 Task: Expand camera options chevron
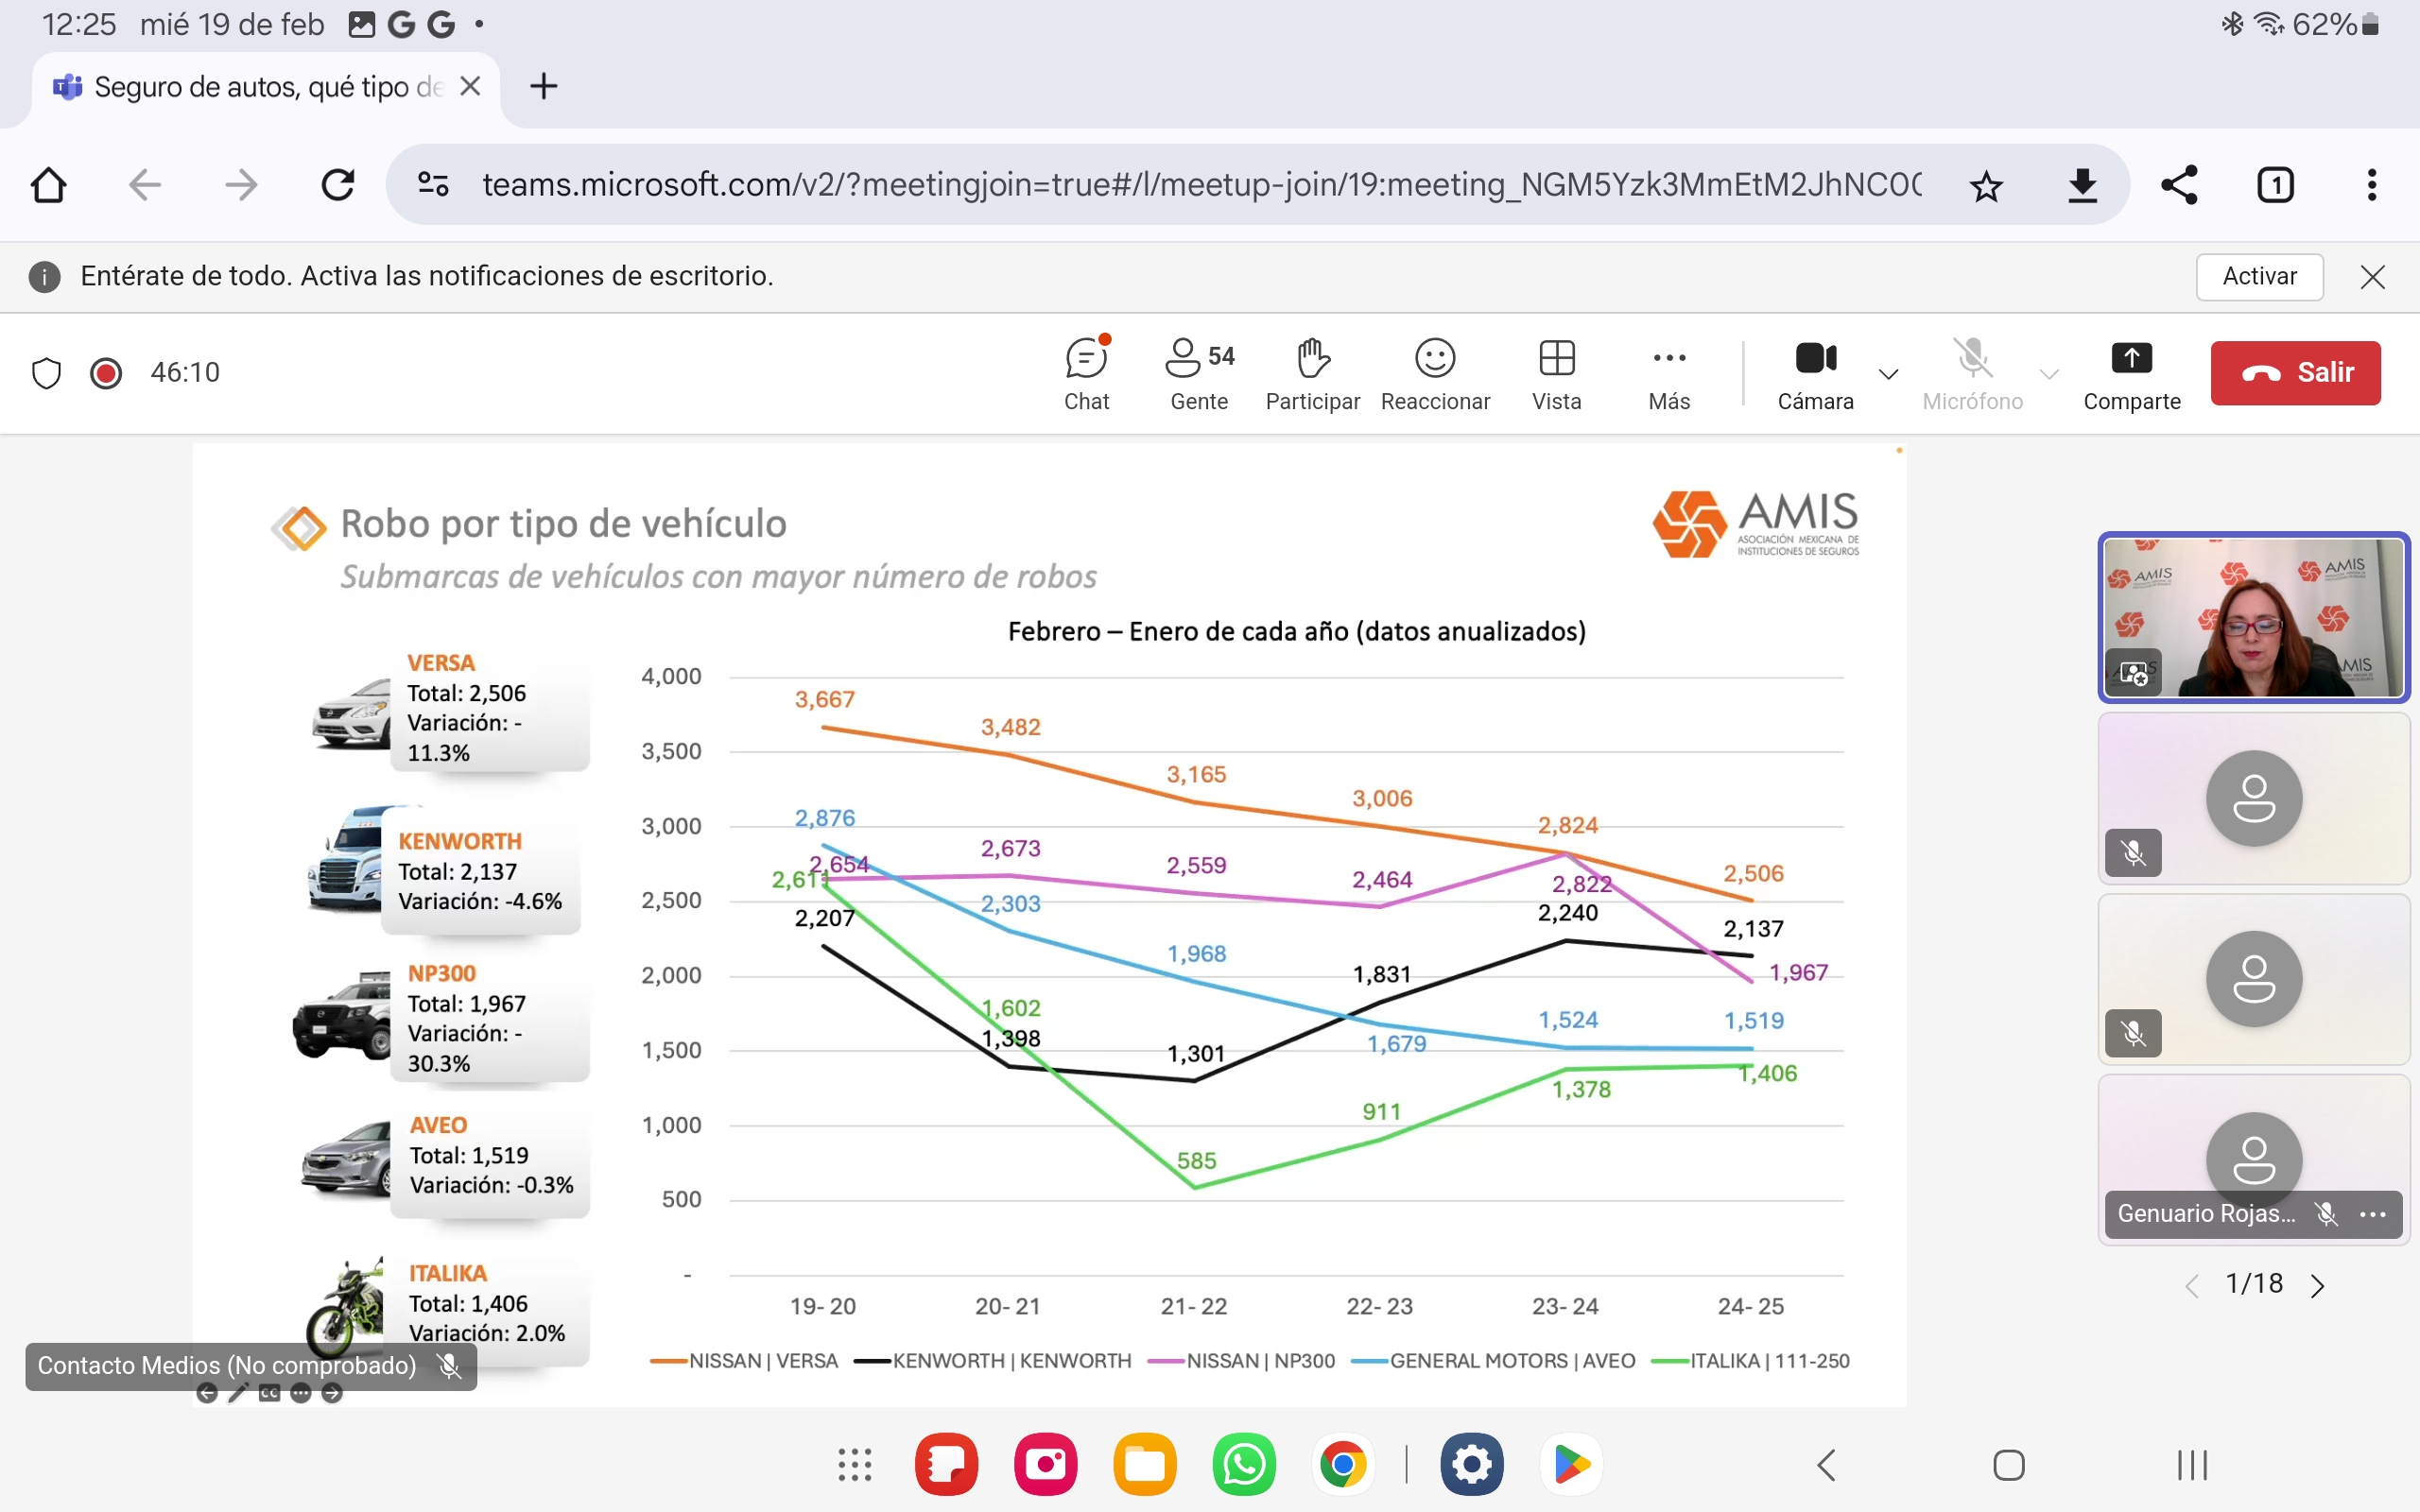click(x=1888, y=375)
